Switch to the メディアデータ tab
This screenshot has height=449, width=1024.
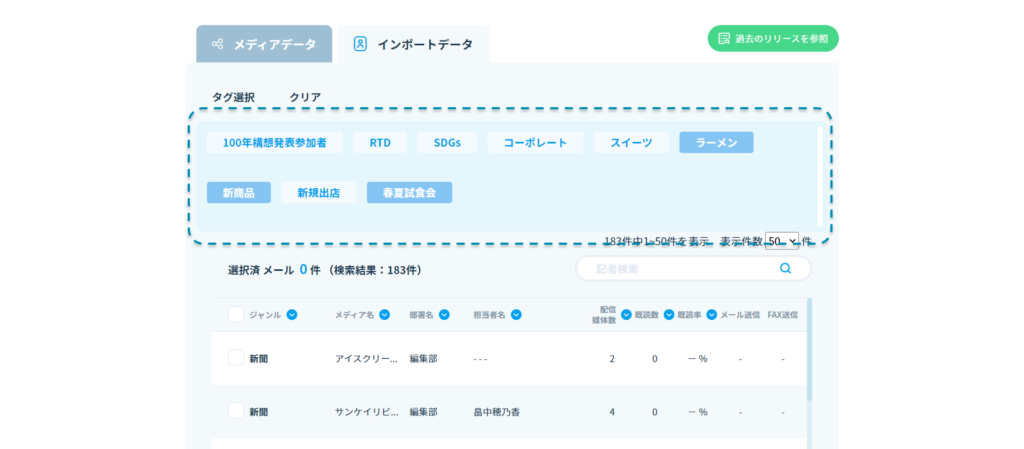click(264, 44)
